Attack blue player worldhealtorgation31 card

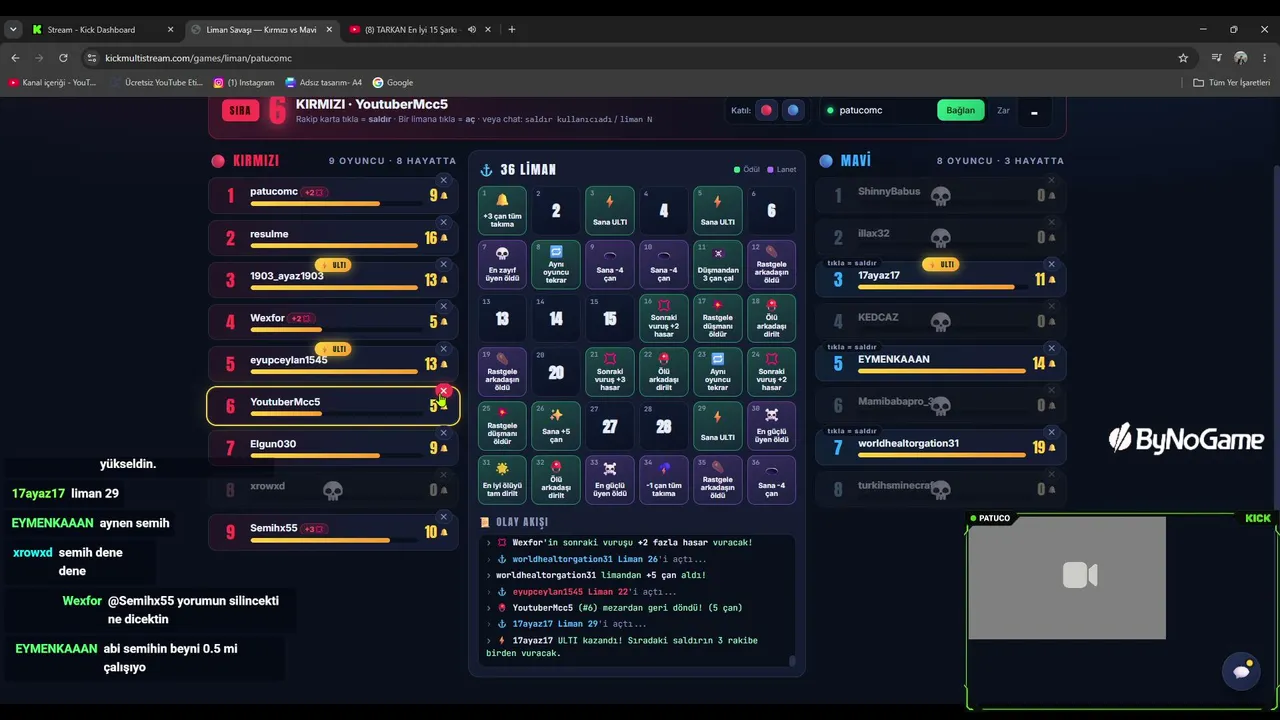940,447
